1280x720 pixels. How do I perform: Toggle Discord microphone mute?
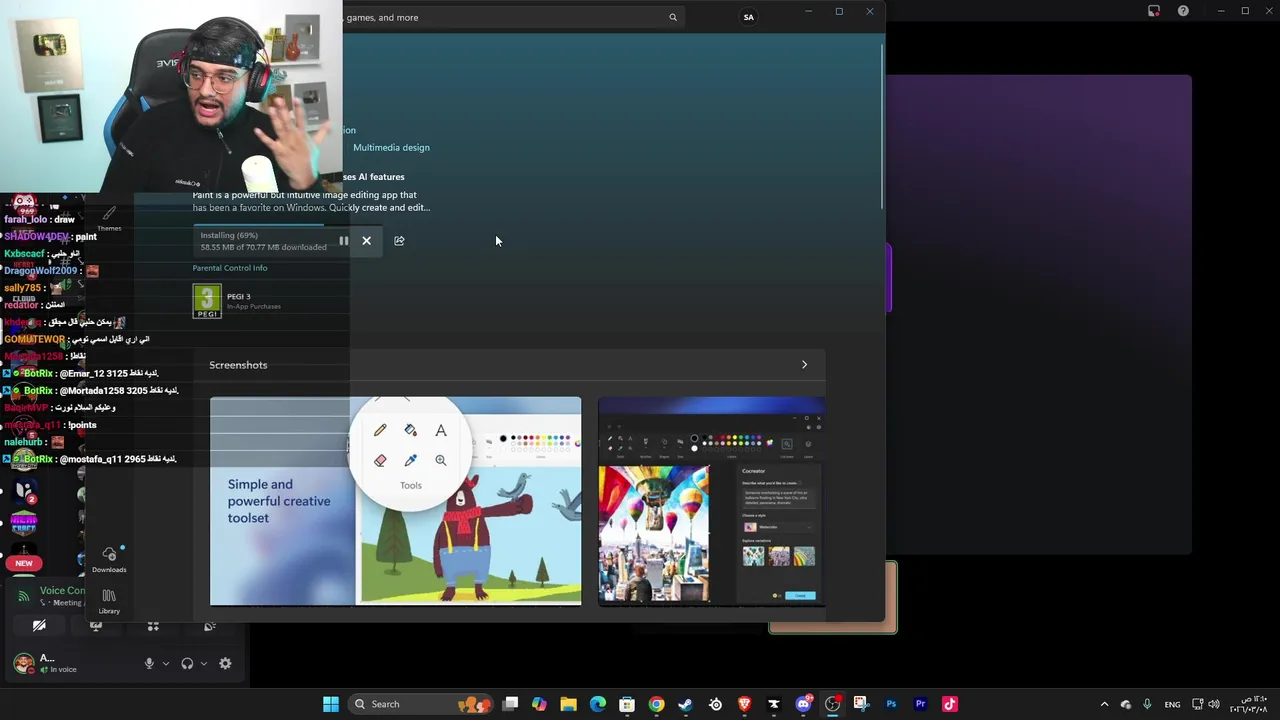(x=149, y=663)
